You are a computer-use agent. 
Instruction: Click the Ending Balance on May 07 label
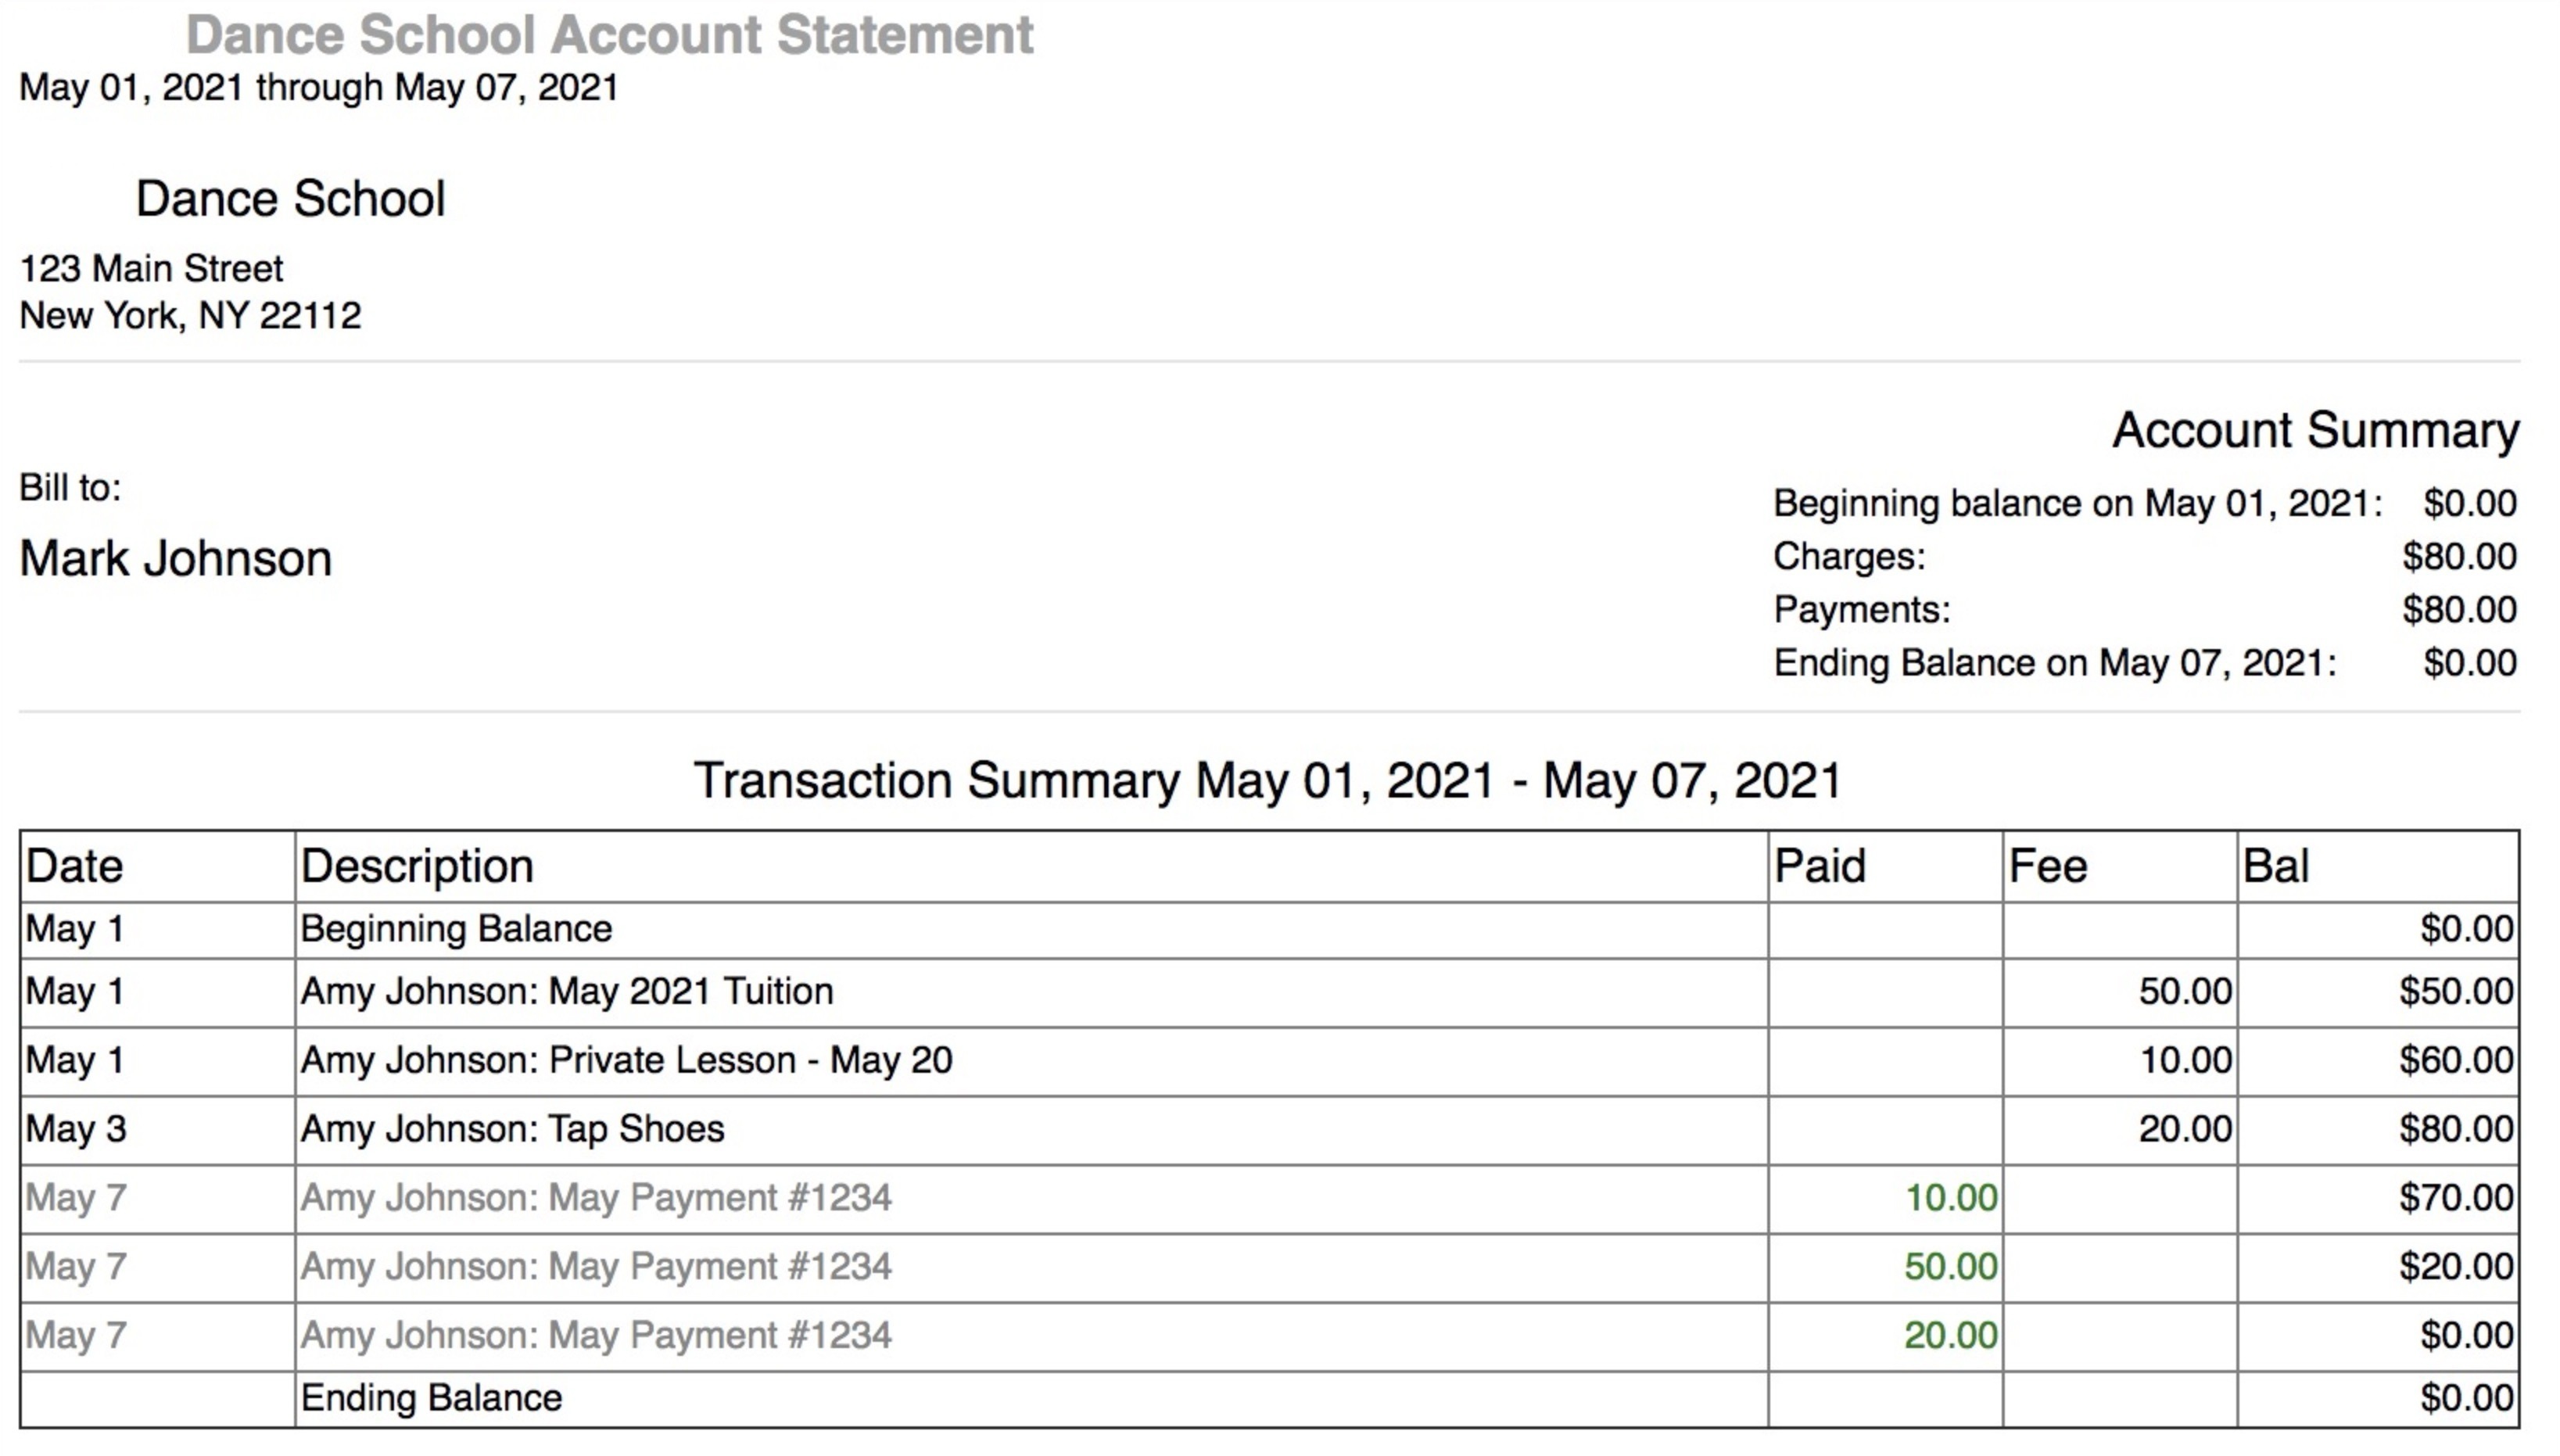tap(2054, 663)
